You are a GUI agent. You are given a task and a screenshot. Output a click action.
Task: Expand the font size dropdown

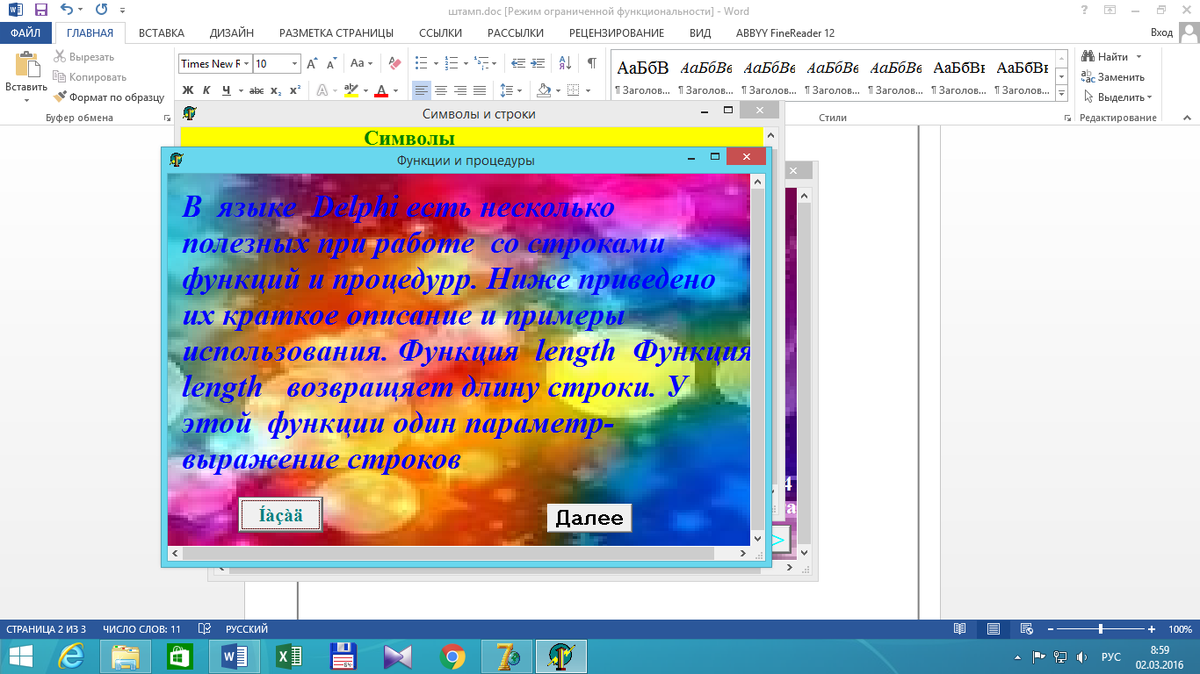pyautogui.click(x=295, y=64)
